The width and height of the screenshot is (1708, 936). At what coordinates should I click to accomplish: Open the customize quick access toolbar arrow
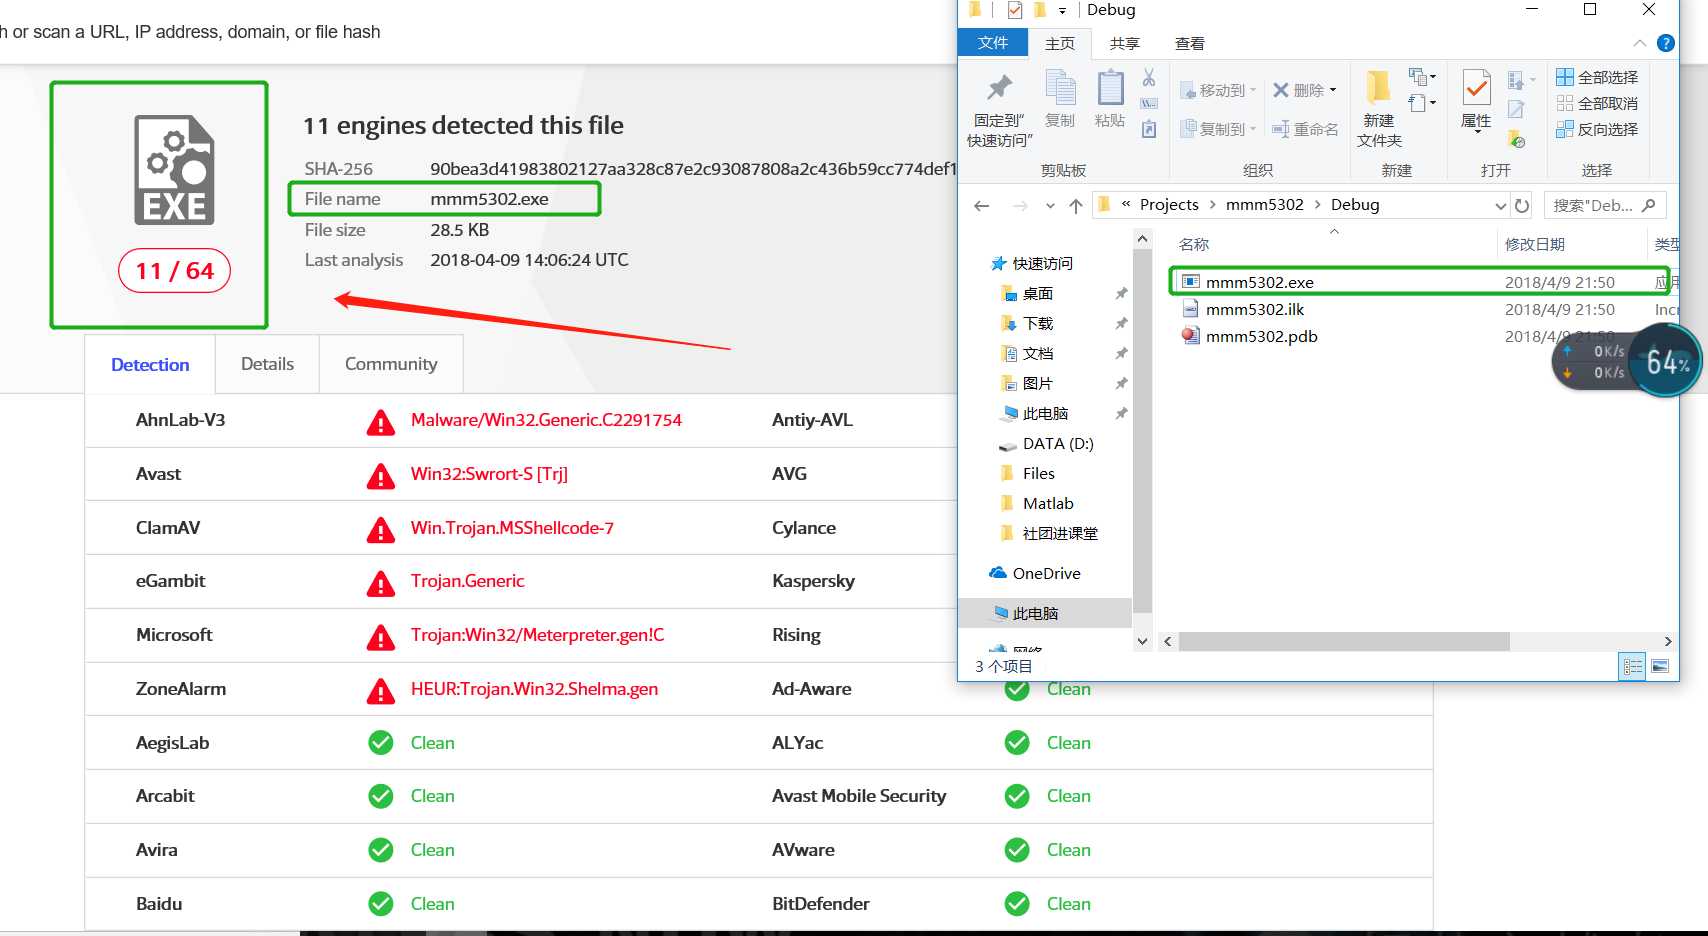[1062, 11]
